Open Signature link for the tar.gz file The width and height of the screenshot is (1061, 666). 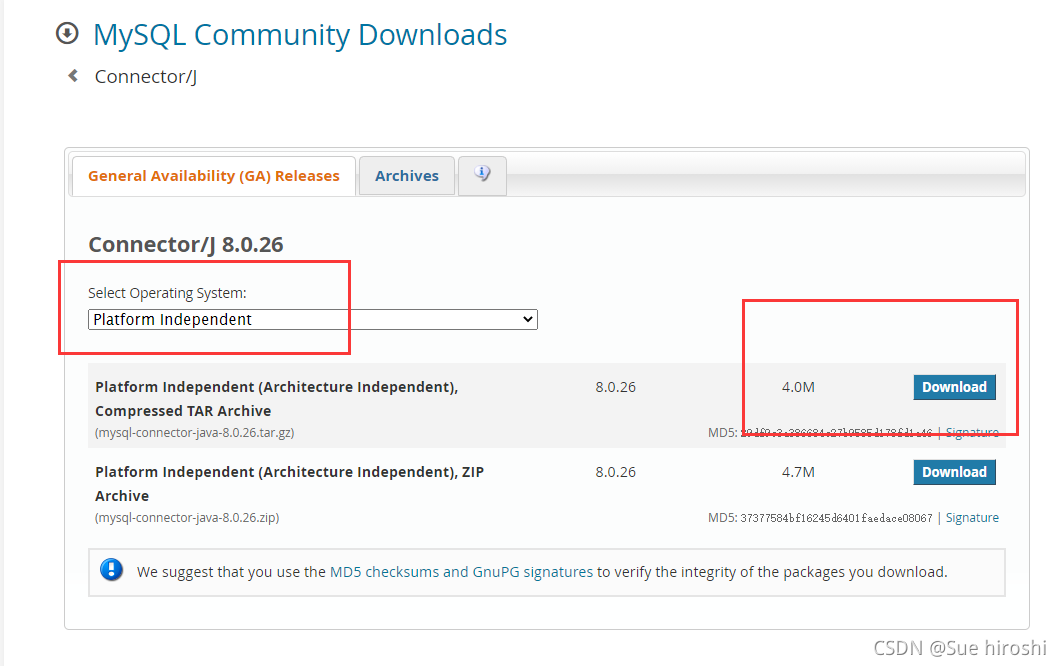(972, 432)
